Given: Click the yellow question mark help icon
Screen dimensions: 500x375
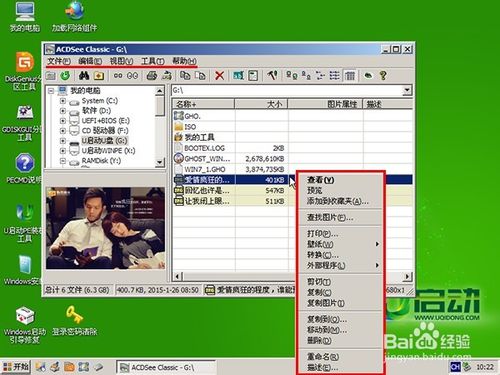Looking at the screenshot, I should [x=383, y=76].
